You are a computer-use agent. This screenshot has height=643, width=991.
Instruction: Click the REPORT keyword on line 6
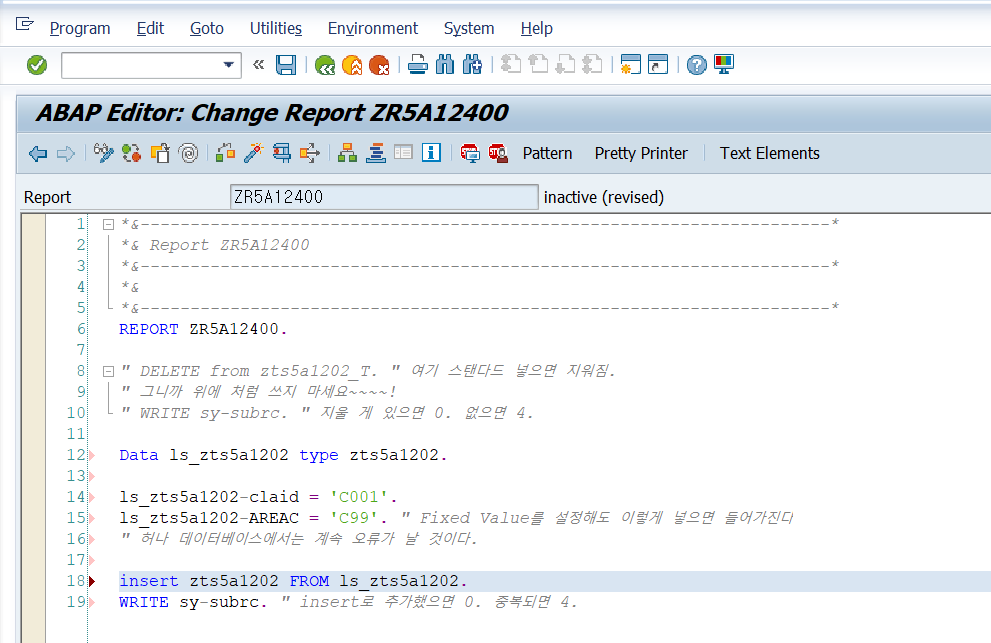[x=149, y=329]
